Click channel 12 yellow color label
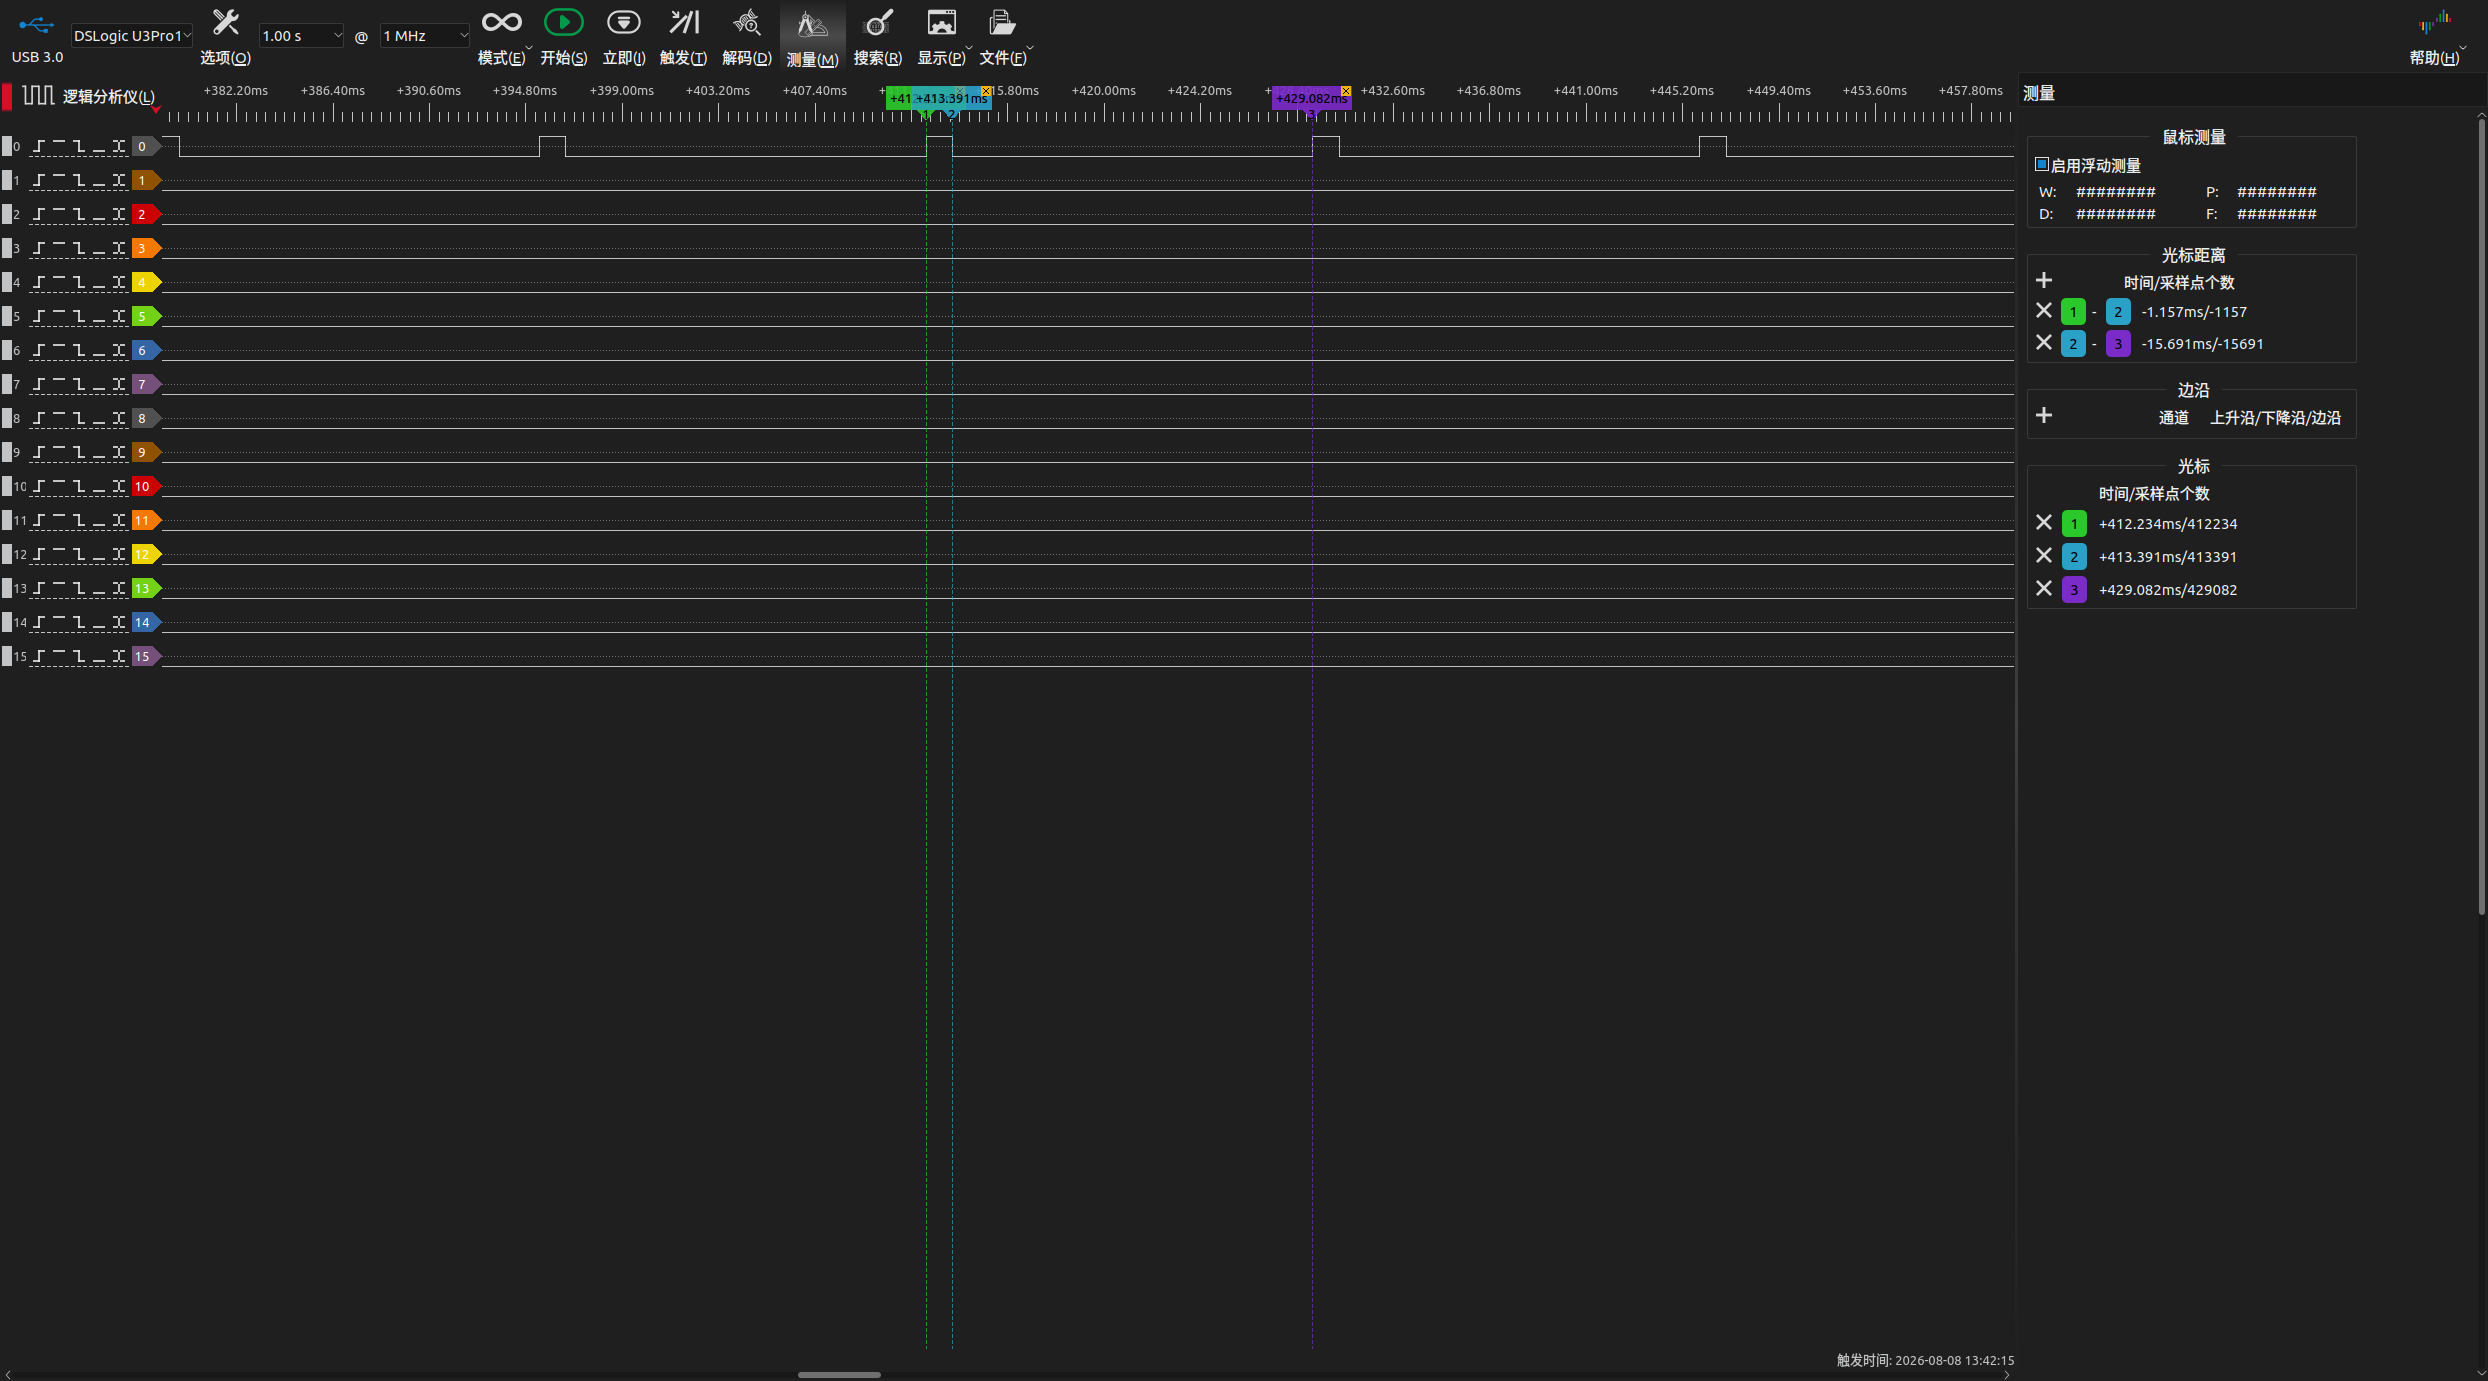The height and width of the screenshot is (1381, 2488). (145, 555)
